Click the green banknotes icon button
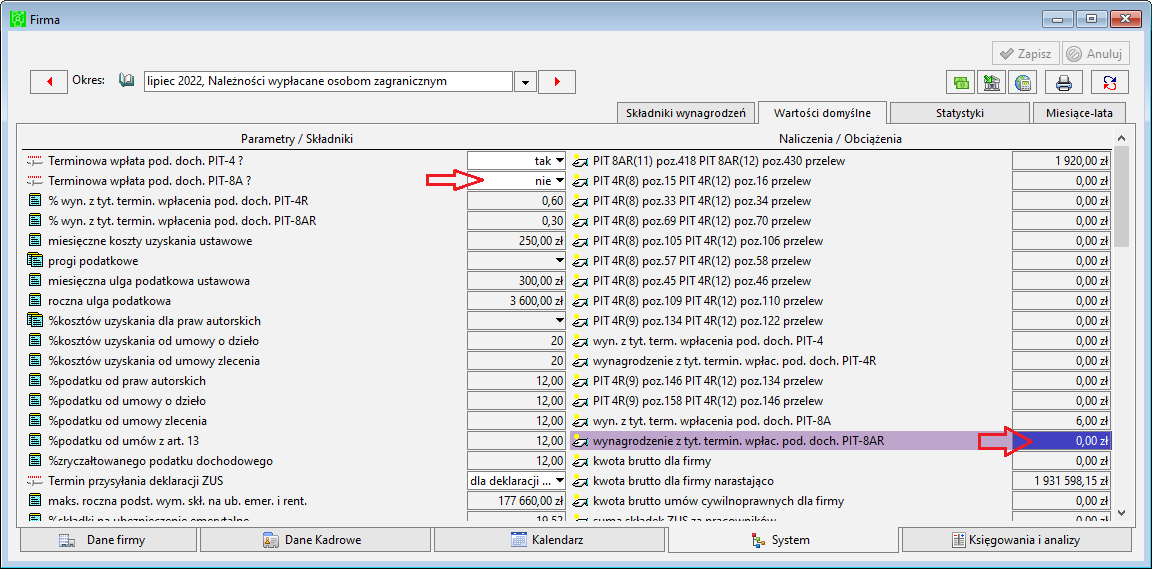1154x574 pixels. [960, 82]
